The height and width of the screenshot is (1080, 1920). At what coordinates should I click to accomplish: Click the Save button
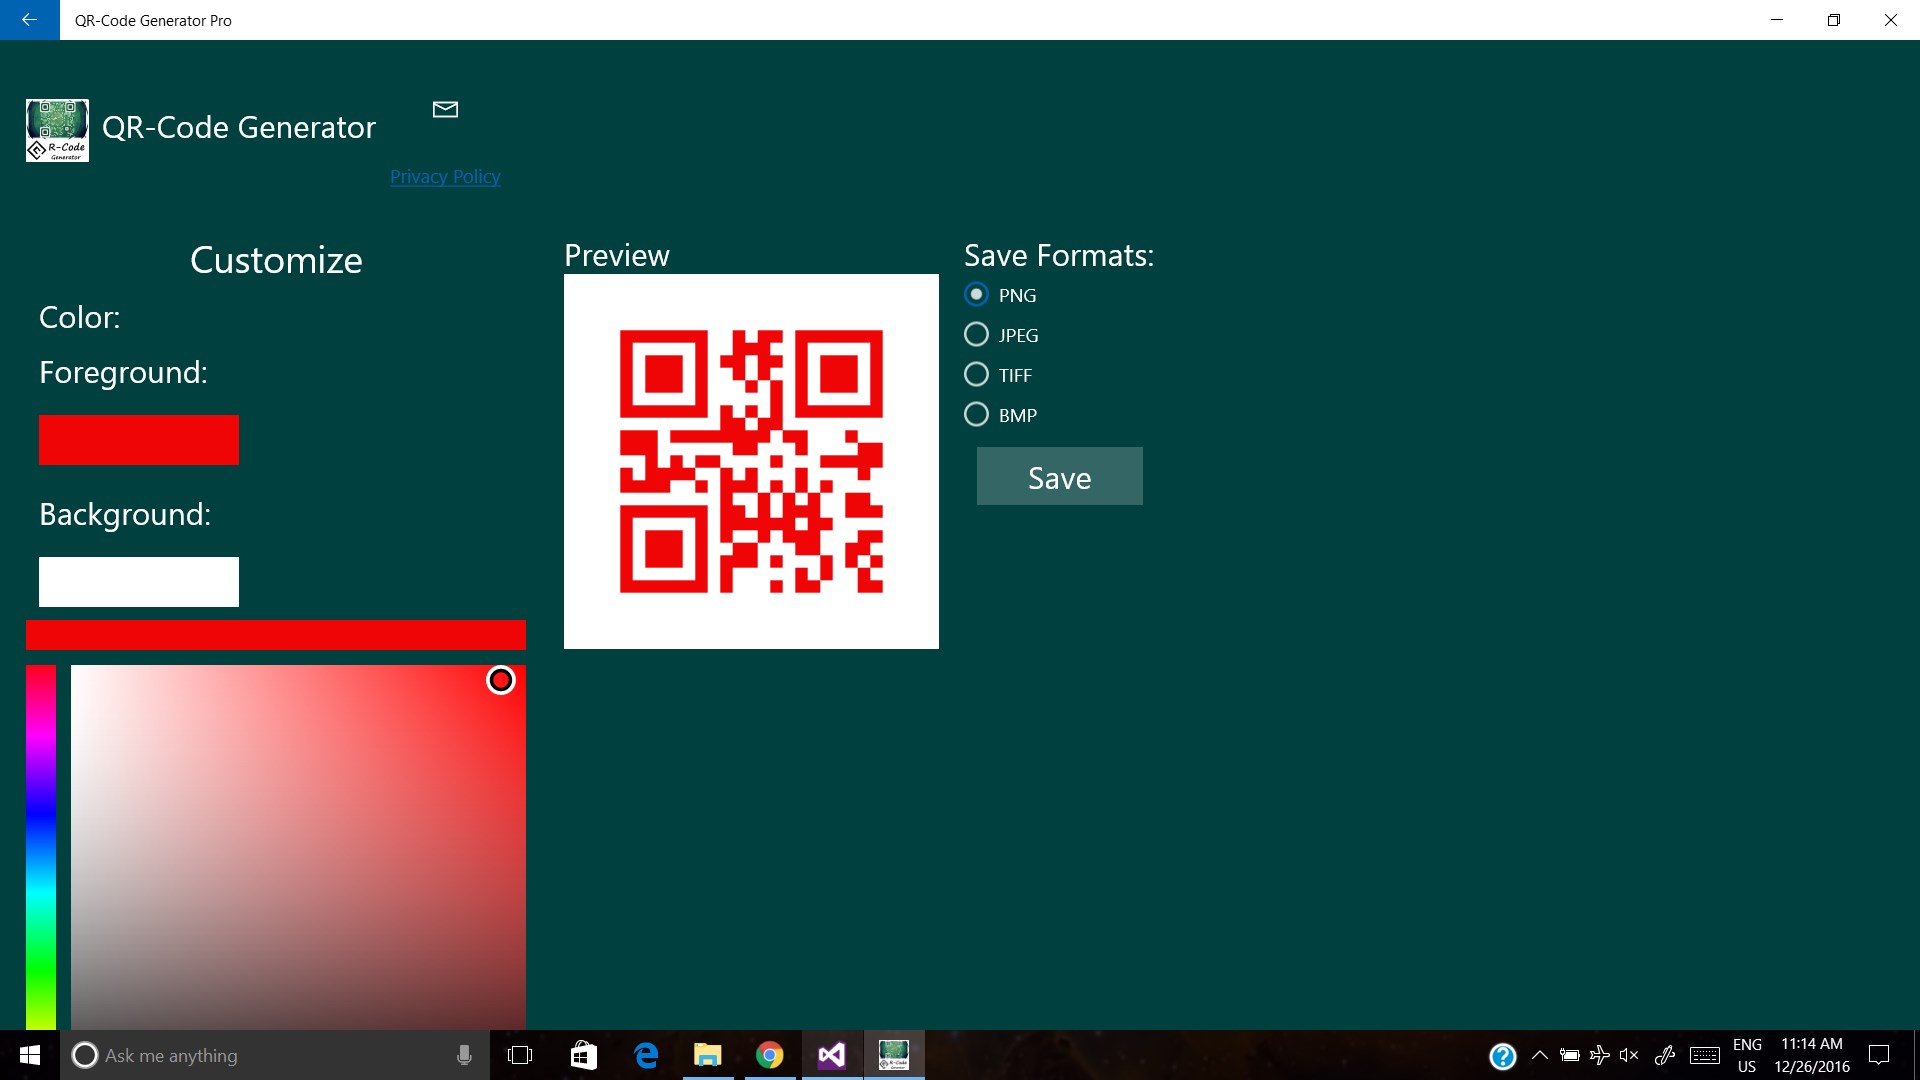(1059, 477)
